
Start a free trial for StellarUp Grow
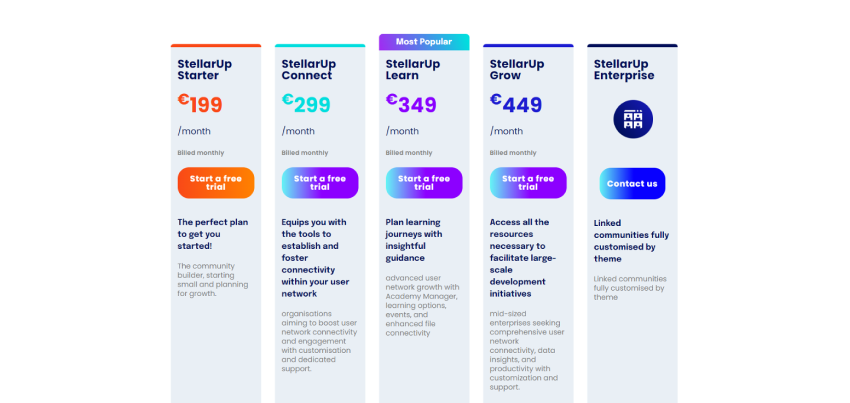(528, 183)
